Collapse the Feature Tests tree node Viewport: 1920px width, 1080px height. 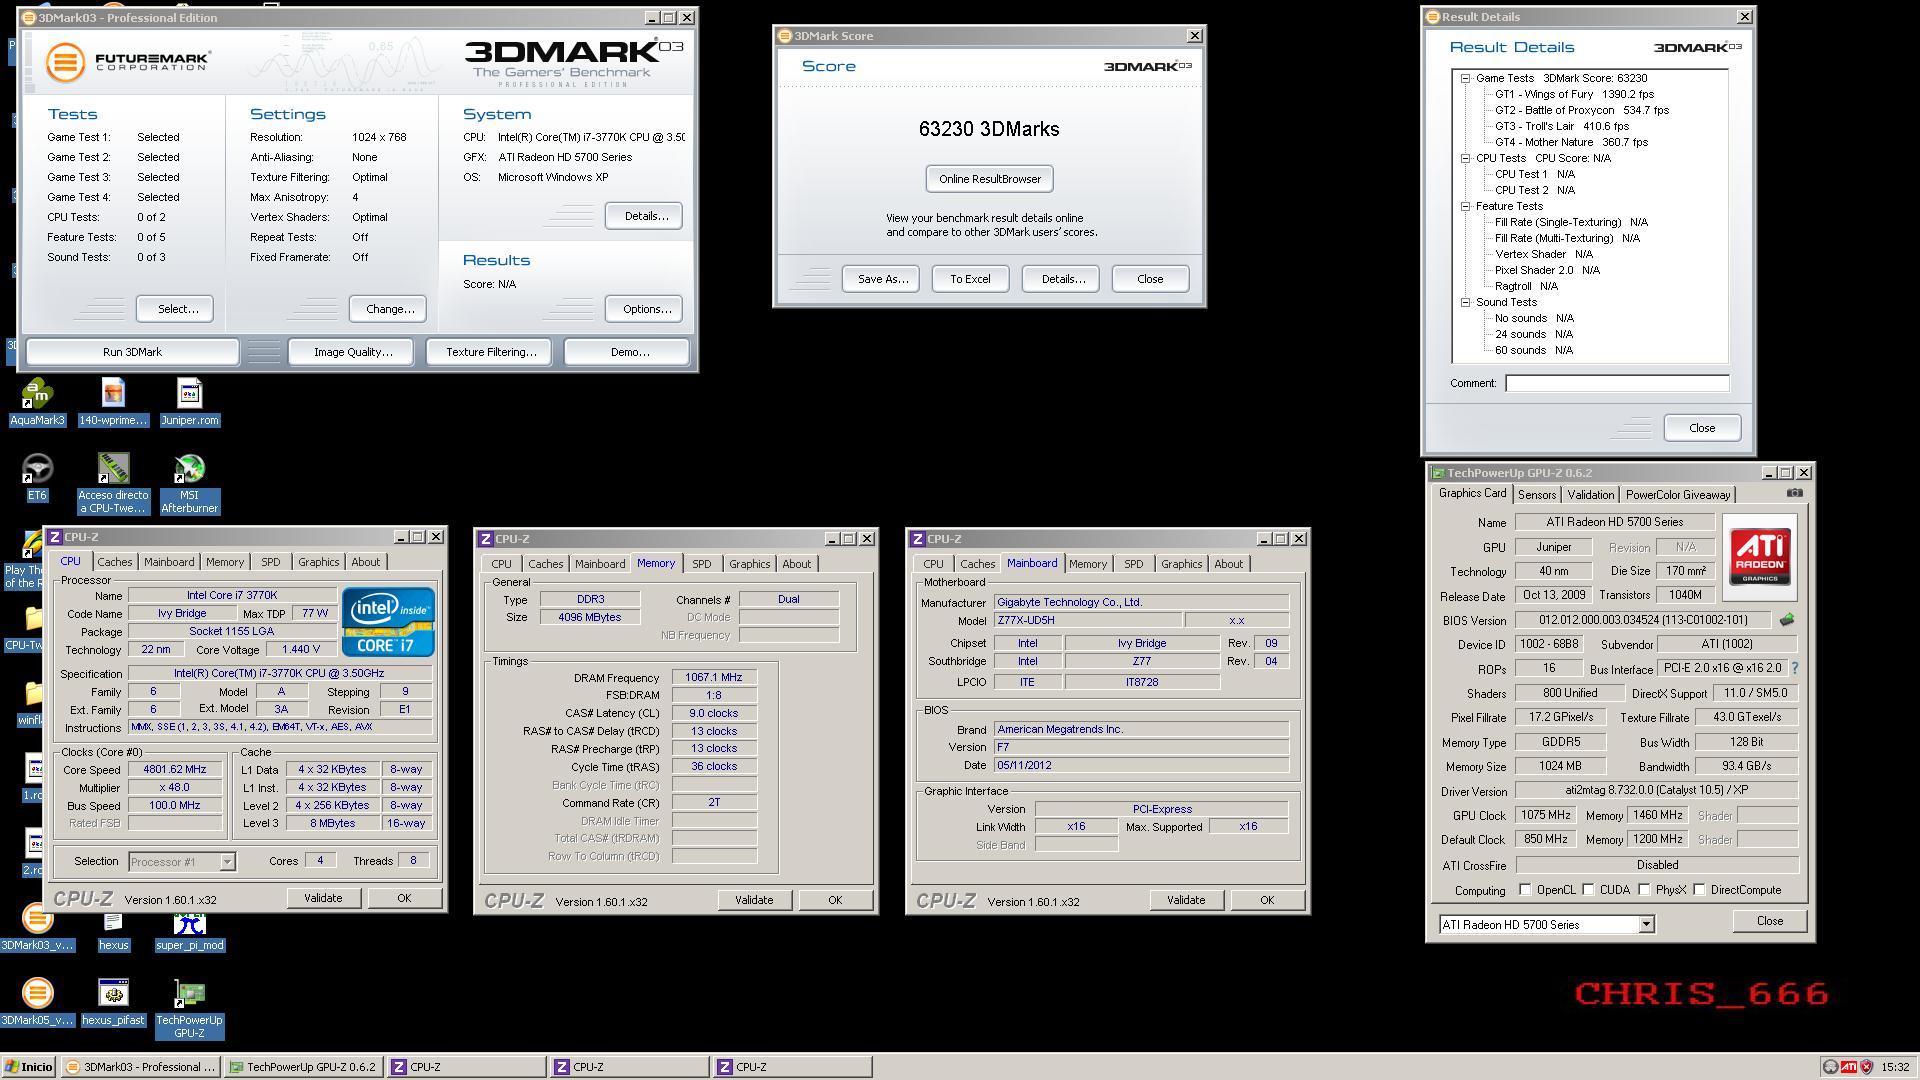point(1465,206)
